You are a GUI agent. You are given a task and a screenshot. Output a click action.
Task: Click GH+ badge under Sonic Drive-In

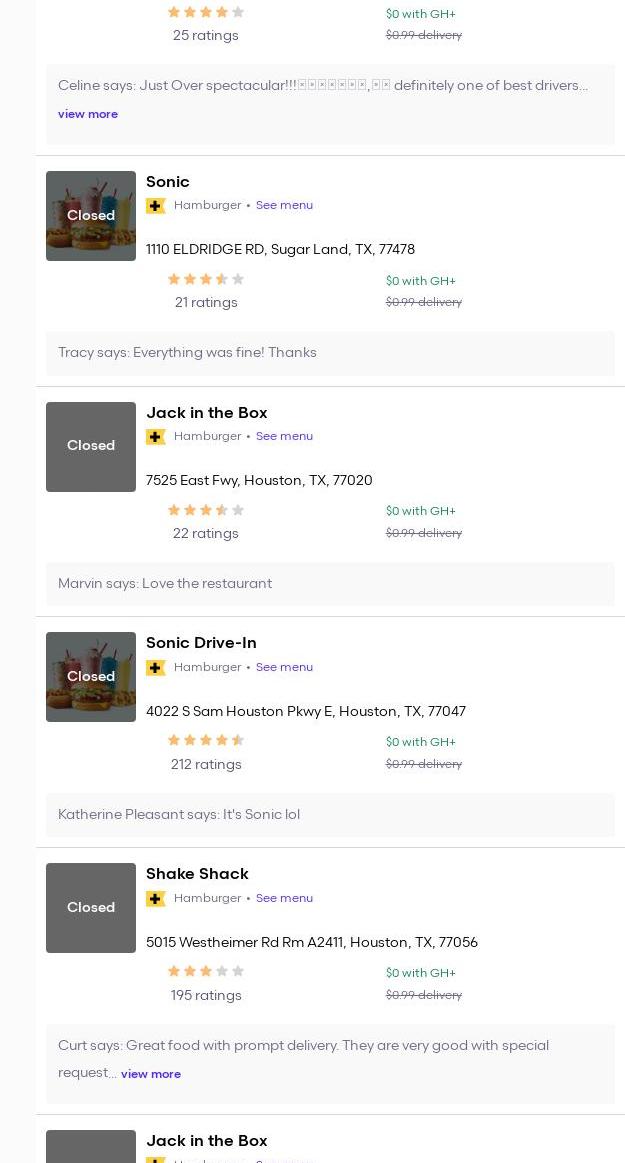tap(155, 668)
